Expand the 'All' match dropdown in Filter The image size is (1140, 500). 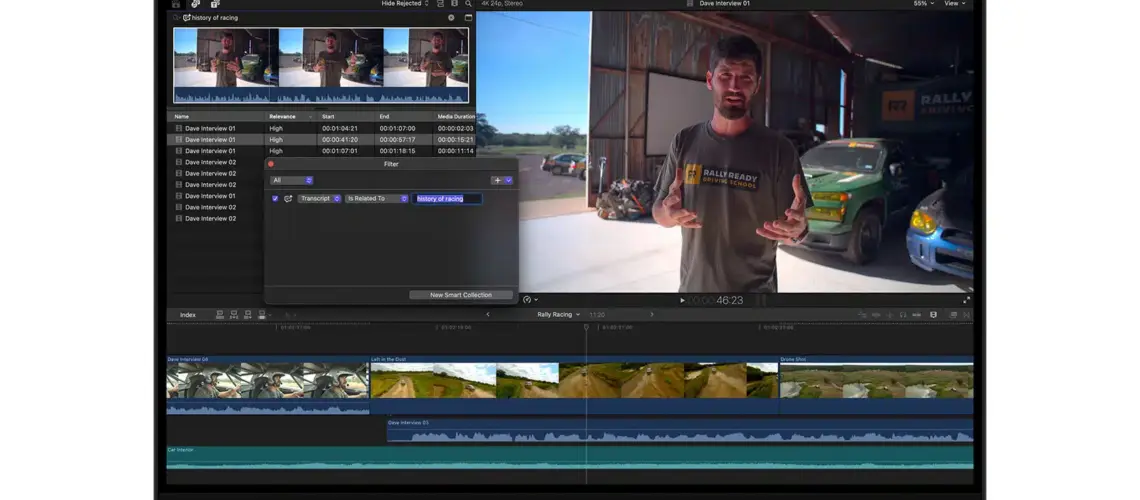(292, 180)
